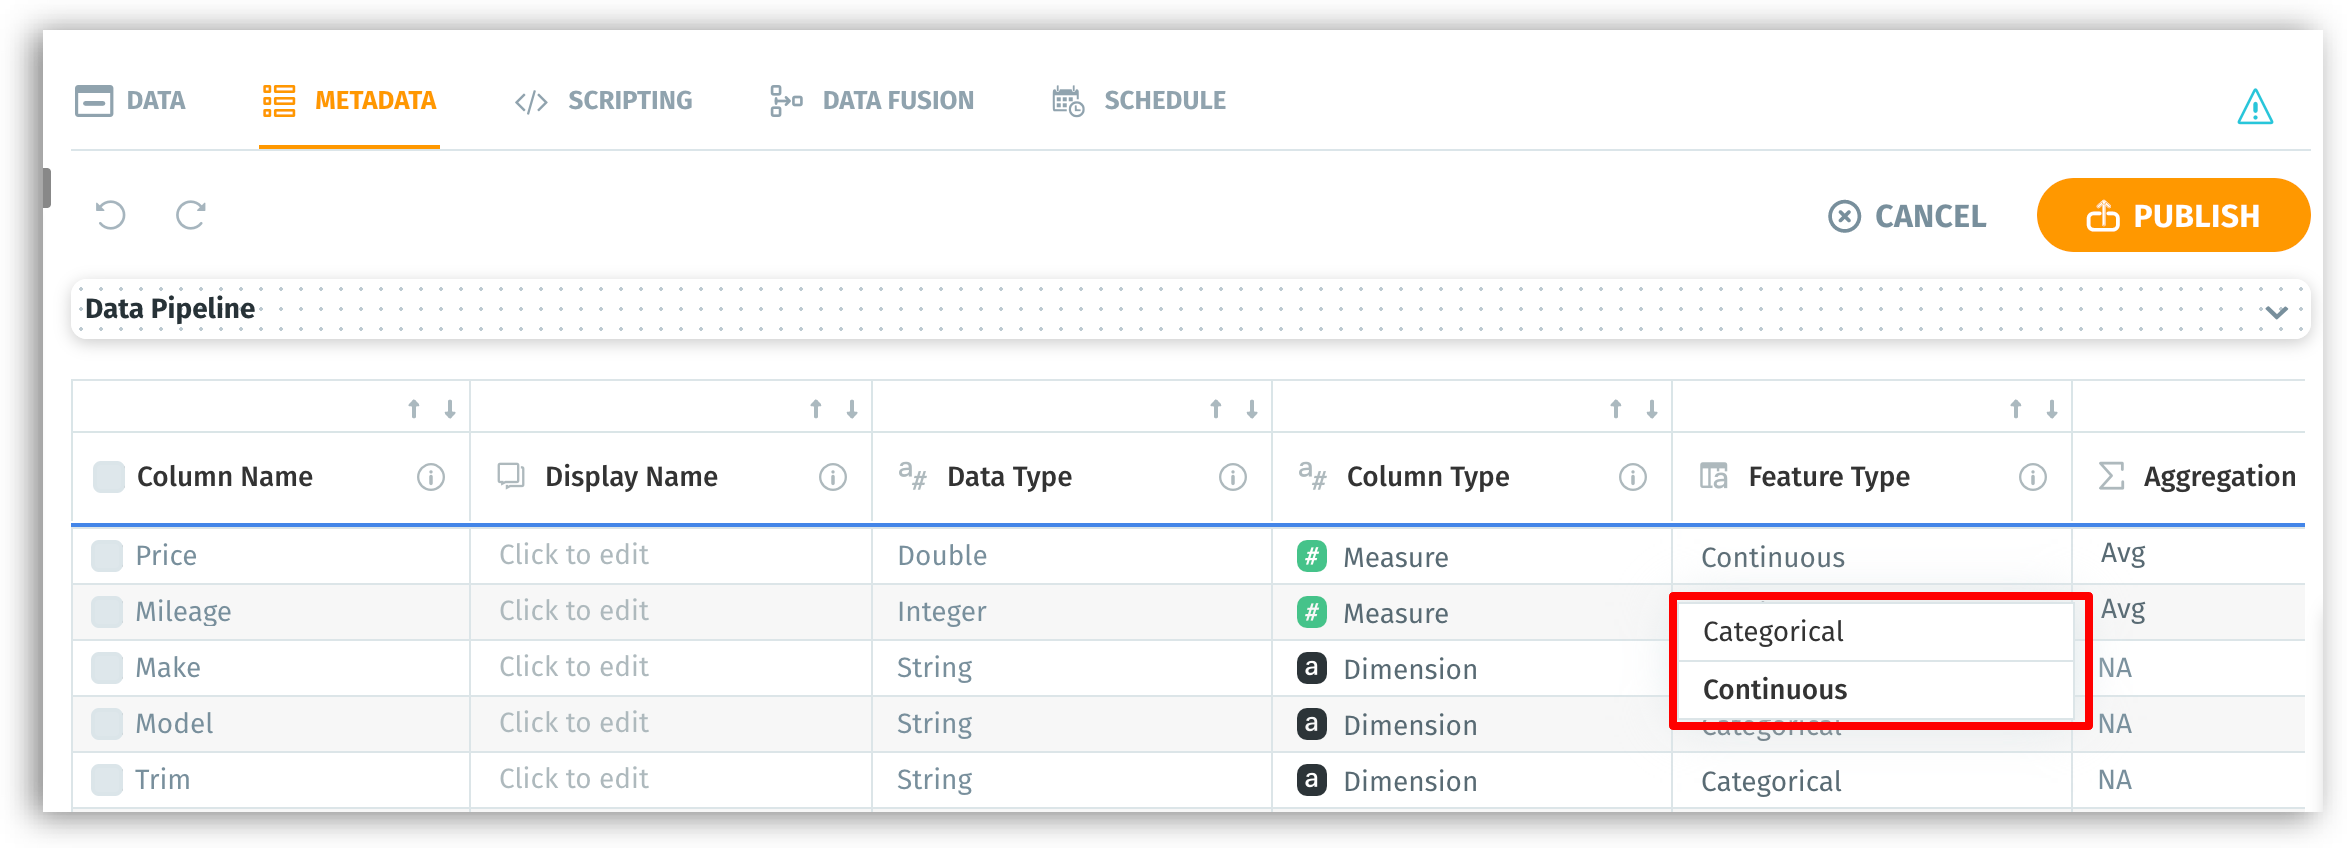Viewport: 2347px width, 848px height.
Task: Choose Continuous in the feature type dropdown
Action: [1775, 690]
